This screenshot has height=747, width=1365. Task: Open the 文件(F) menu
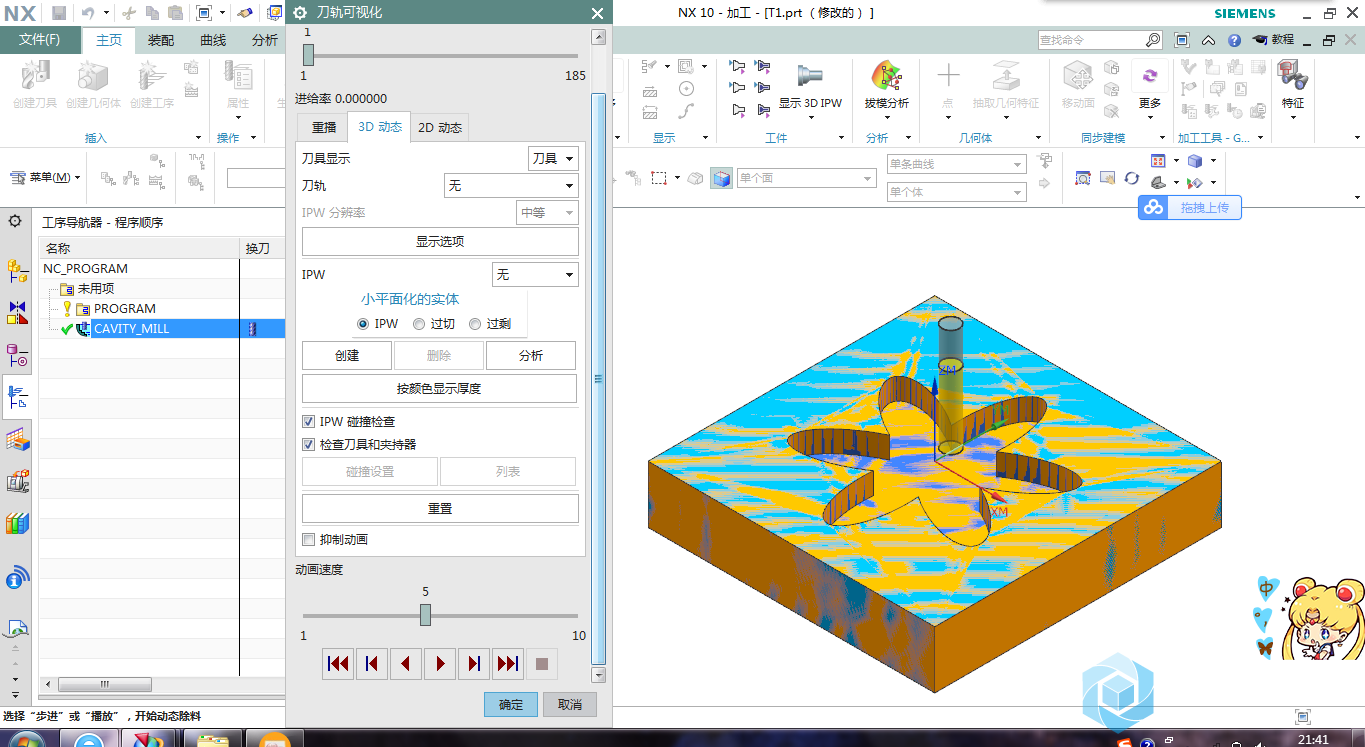tap(40, 40)
